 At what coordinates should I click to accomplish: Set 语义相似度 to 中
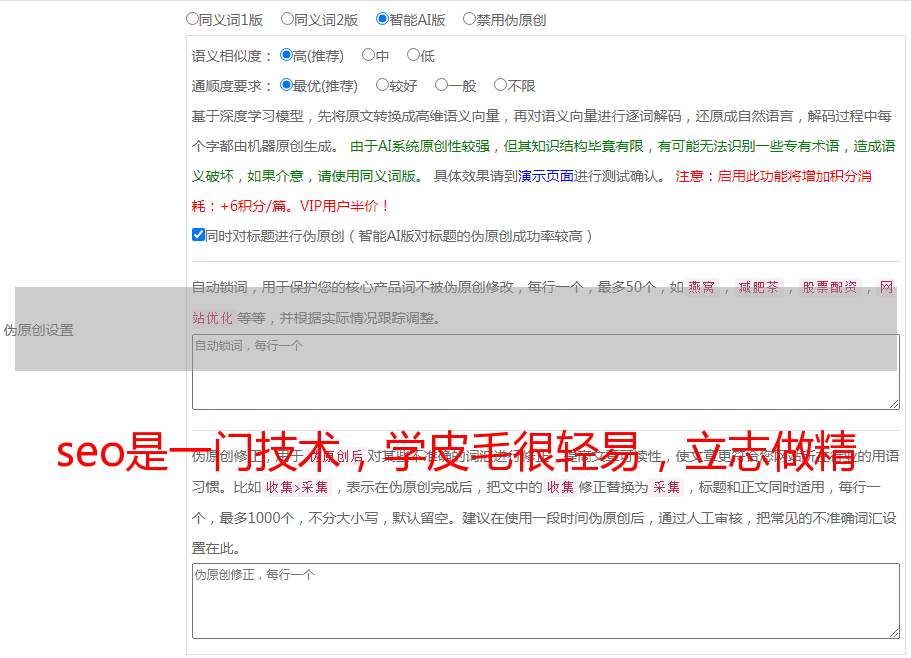tap(369, 55)
